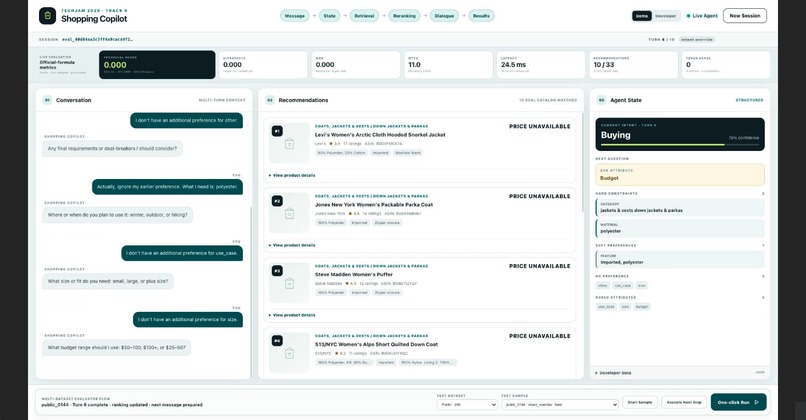
Task: Click the green Live Agent status dot
Action: click(x=688, y=16)
